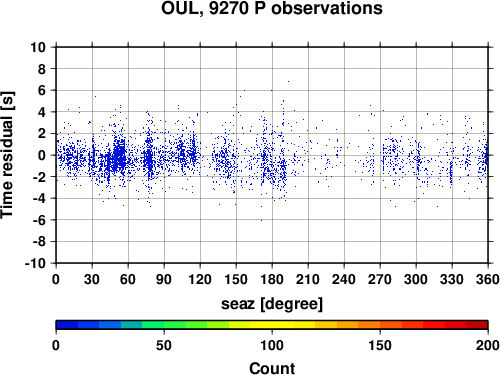Click the y-axis tick label 10
The image size is (500, 375).
point(38,47)
